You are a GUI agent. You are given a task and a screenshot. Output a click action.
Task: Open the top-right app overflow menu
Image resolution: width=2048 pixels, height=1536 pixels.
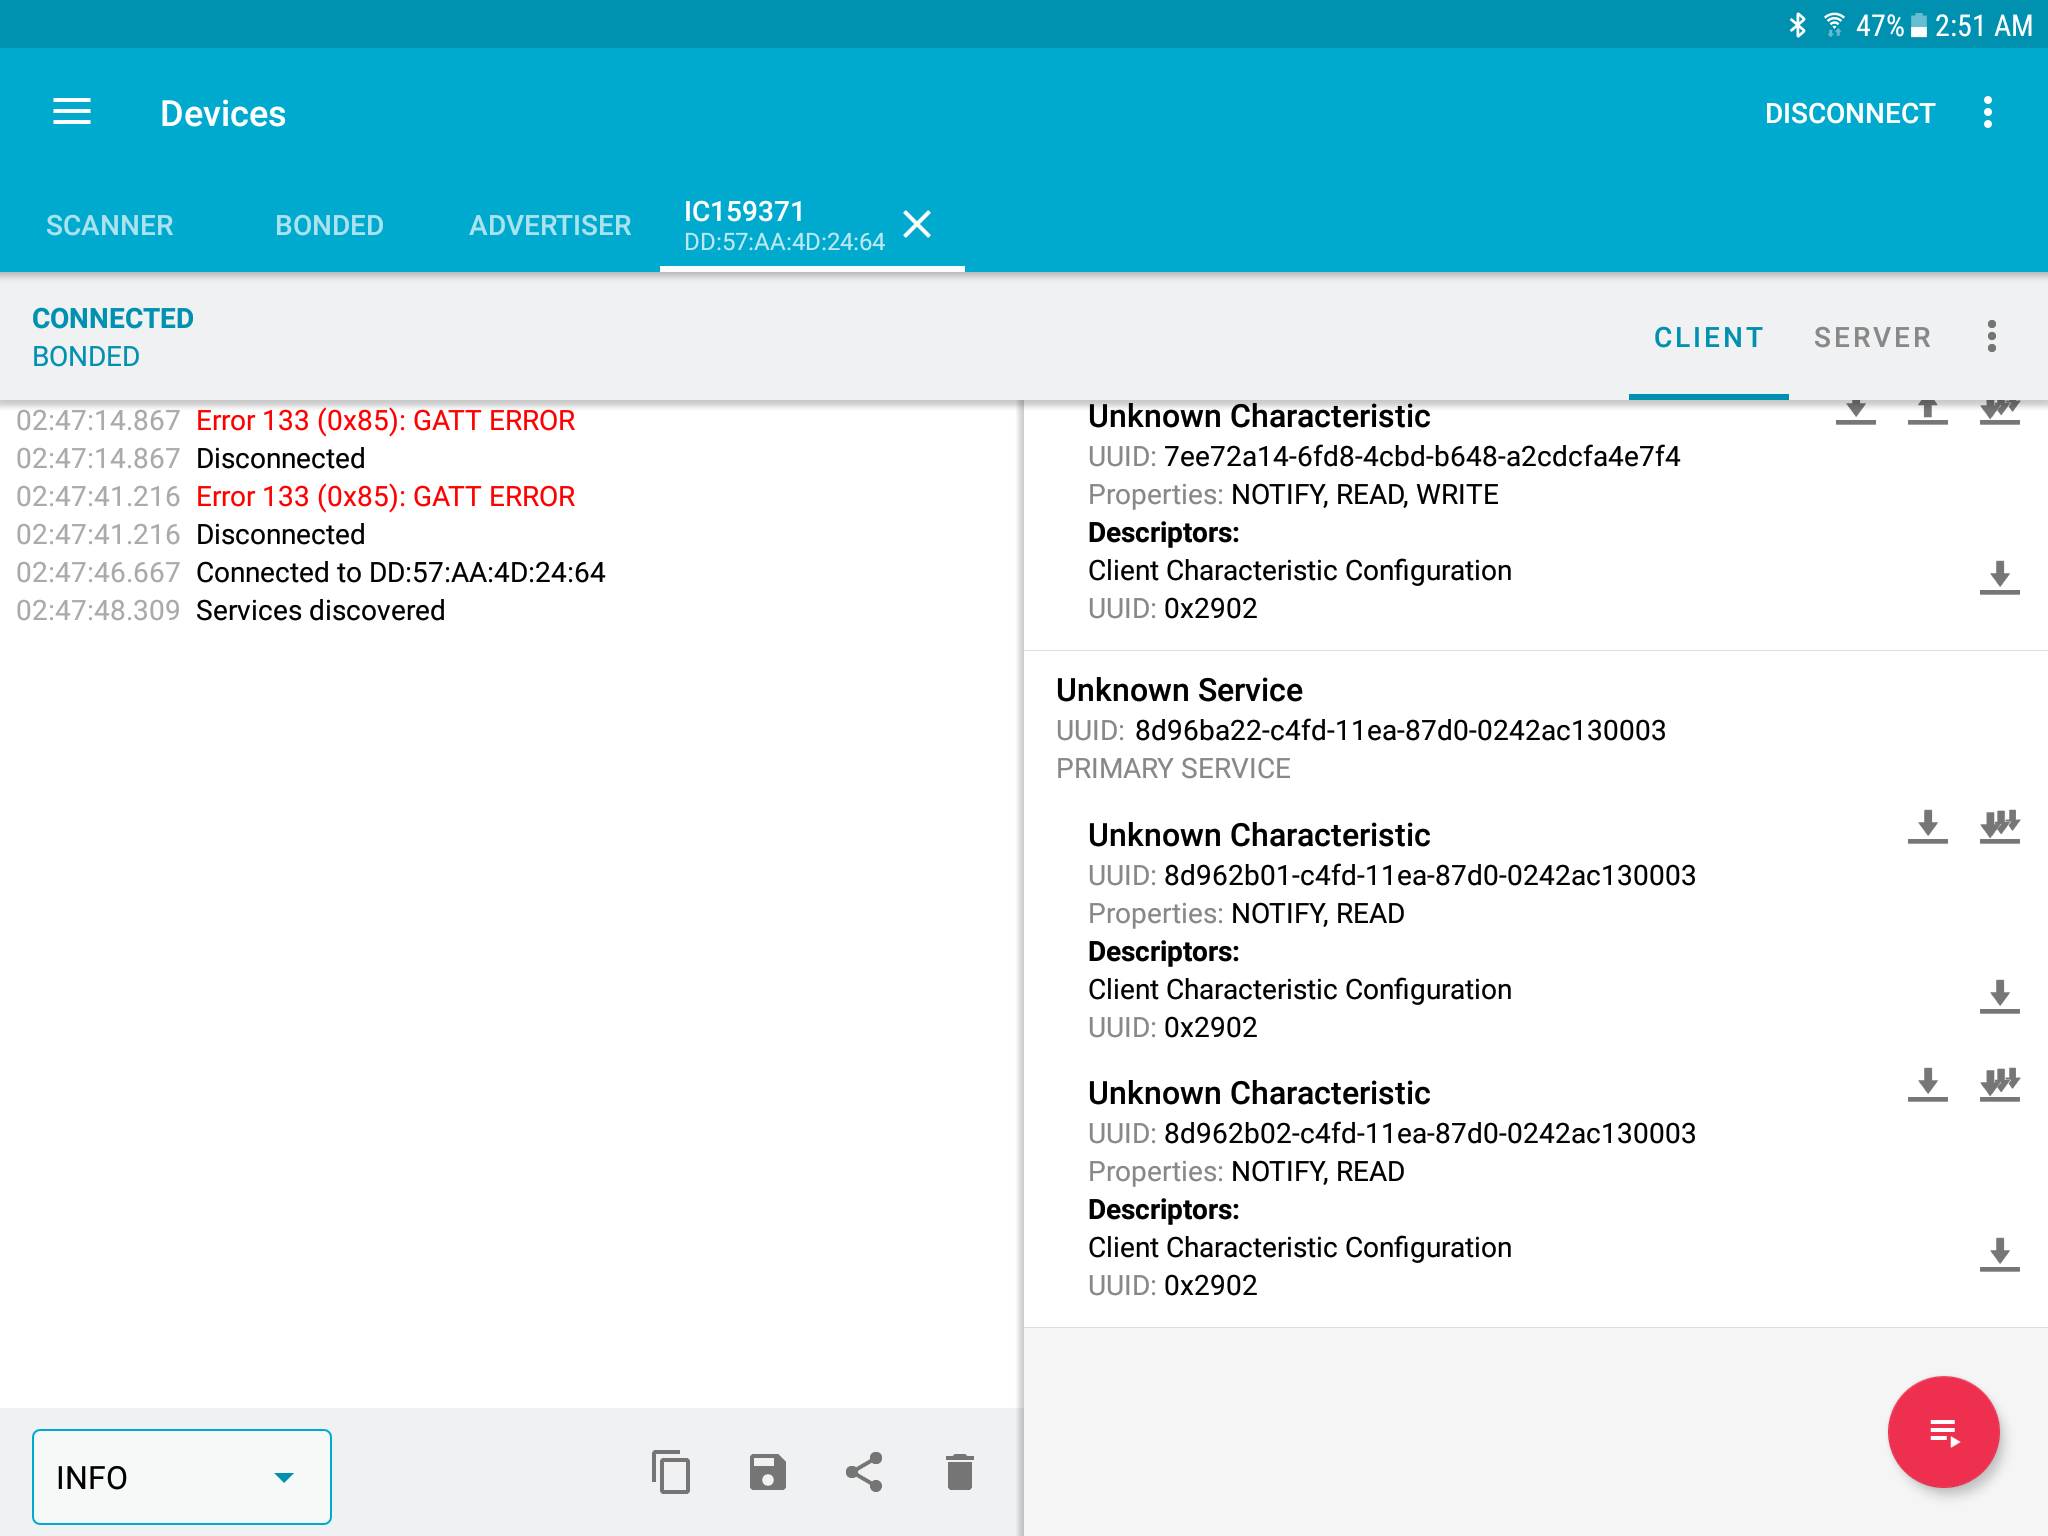[1988, 112]
